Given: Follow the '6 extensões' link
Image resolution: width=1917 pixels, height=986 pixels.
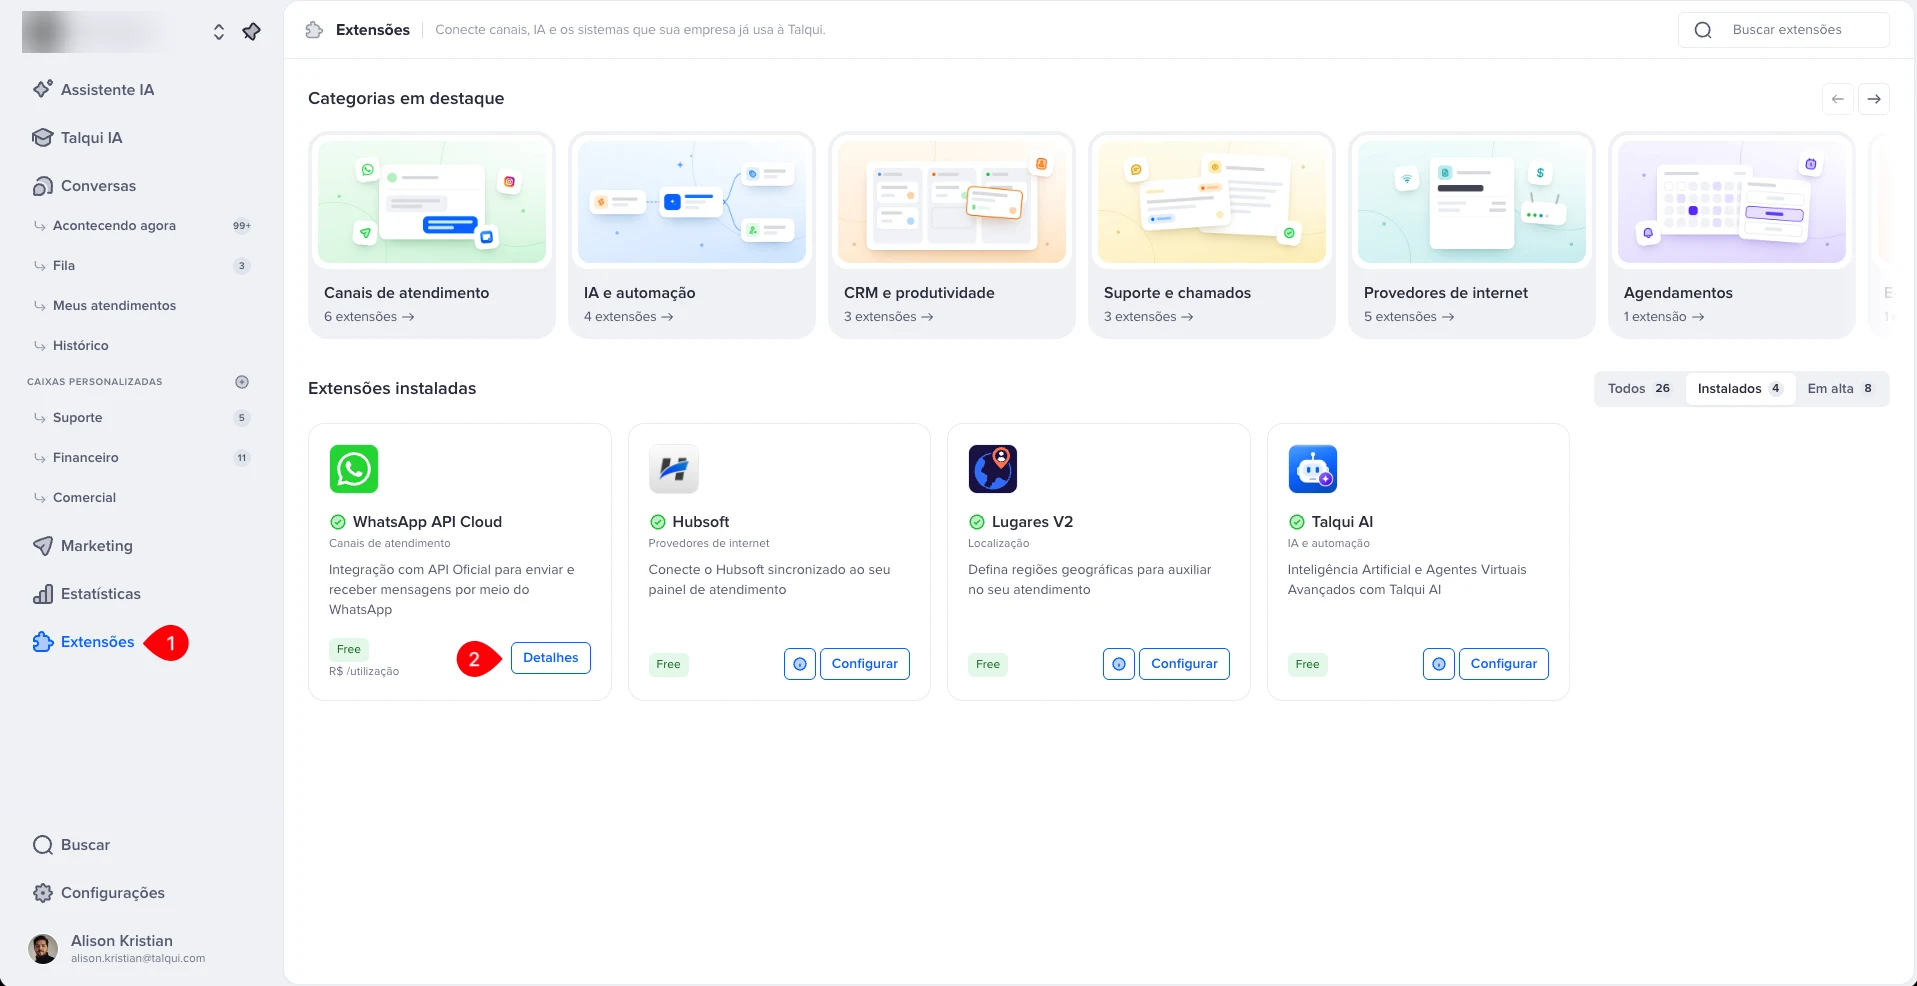Looking at the screenshot, I should click(369, 317).
